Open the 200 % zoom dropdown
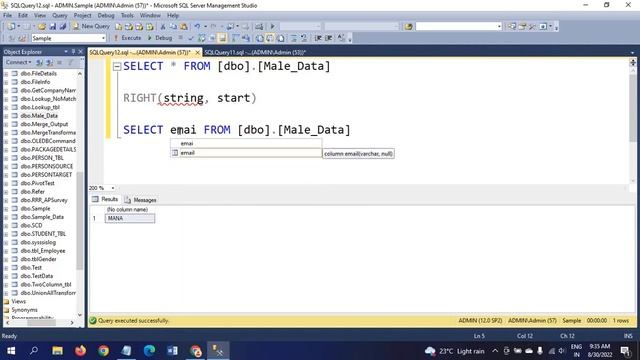Viewport: 640px width, 360px height. 113,188
